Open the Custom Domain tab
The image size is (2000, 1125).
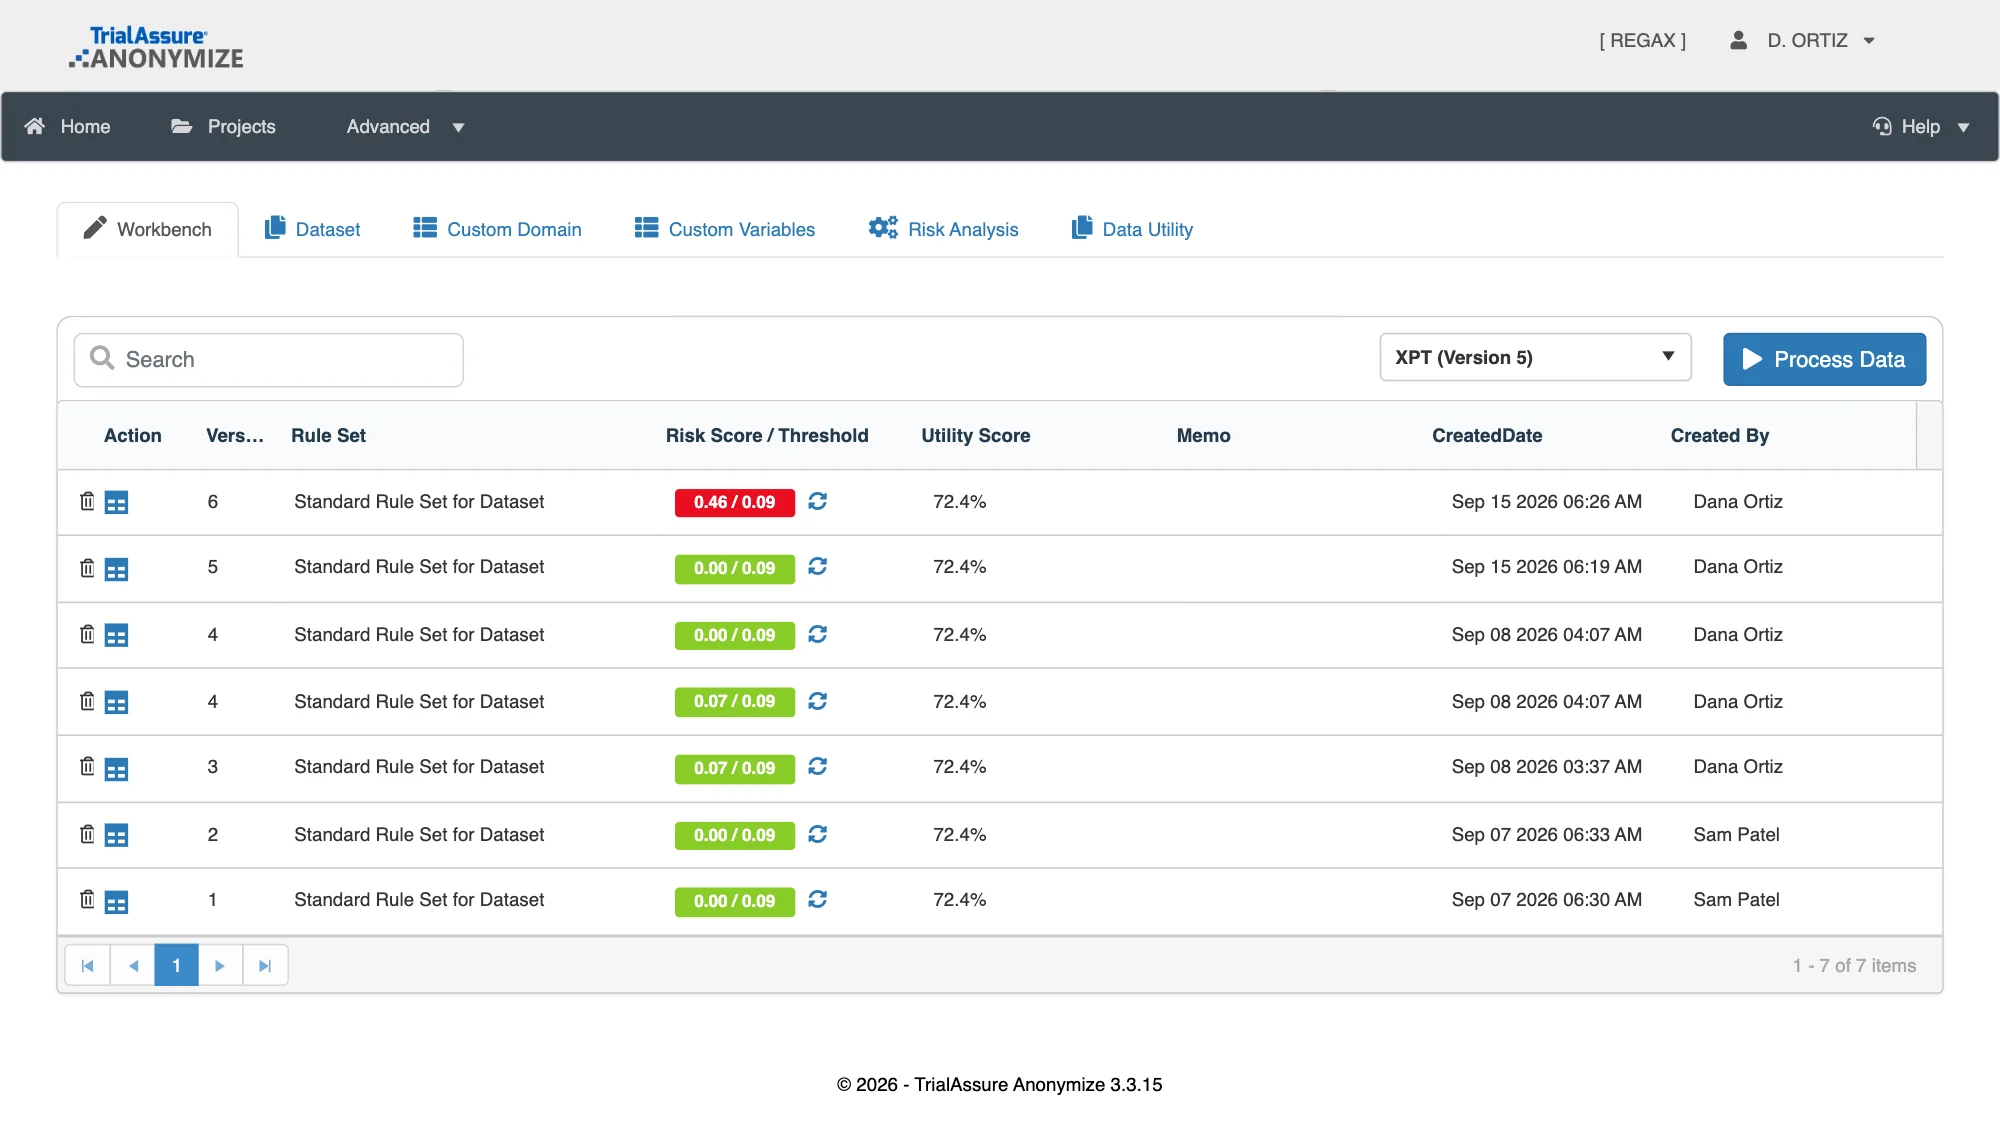(497, 229)
